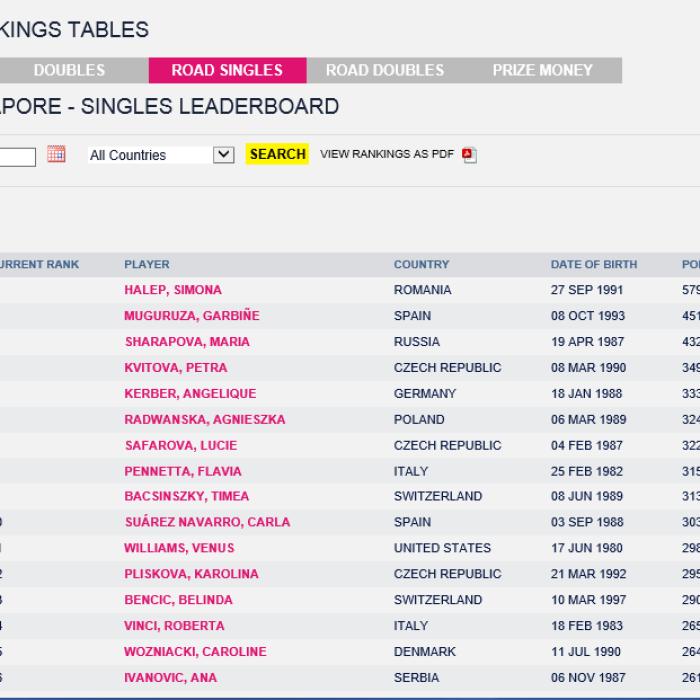Select Angelique Kerber's player link
This screenshot has width=700, height=700.
[x=190, y=394]
